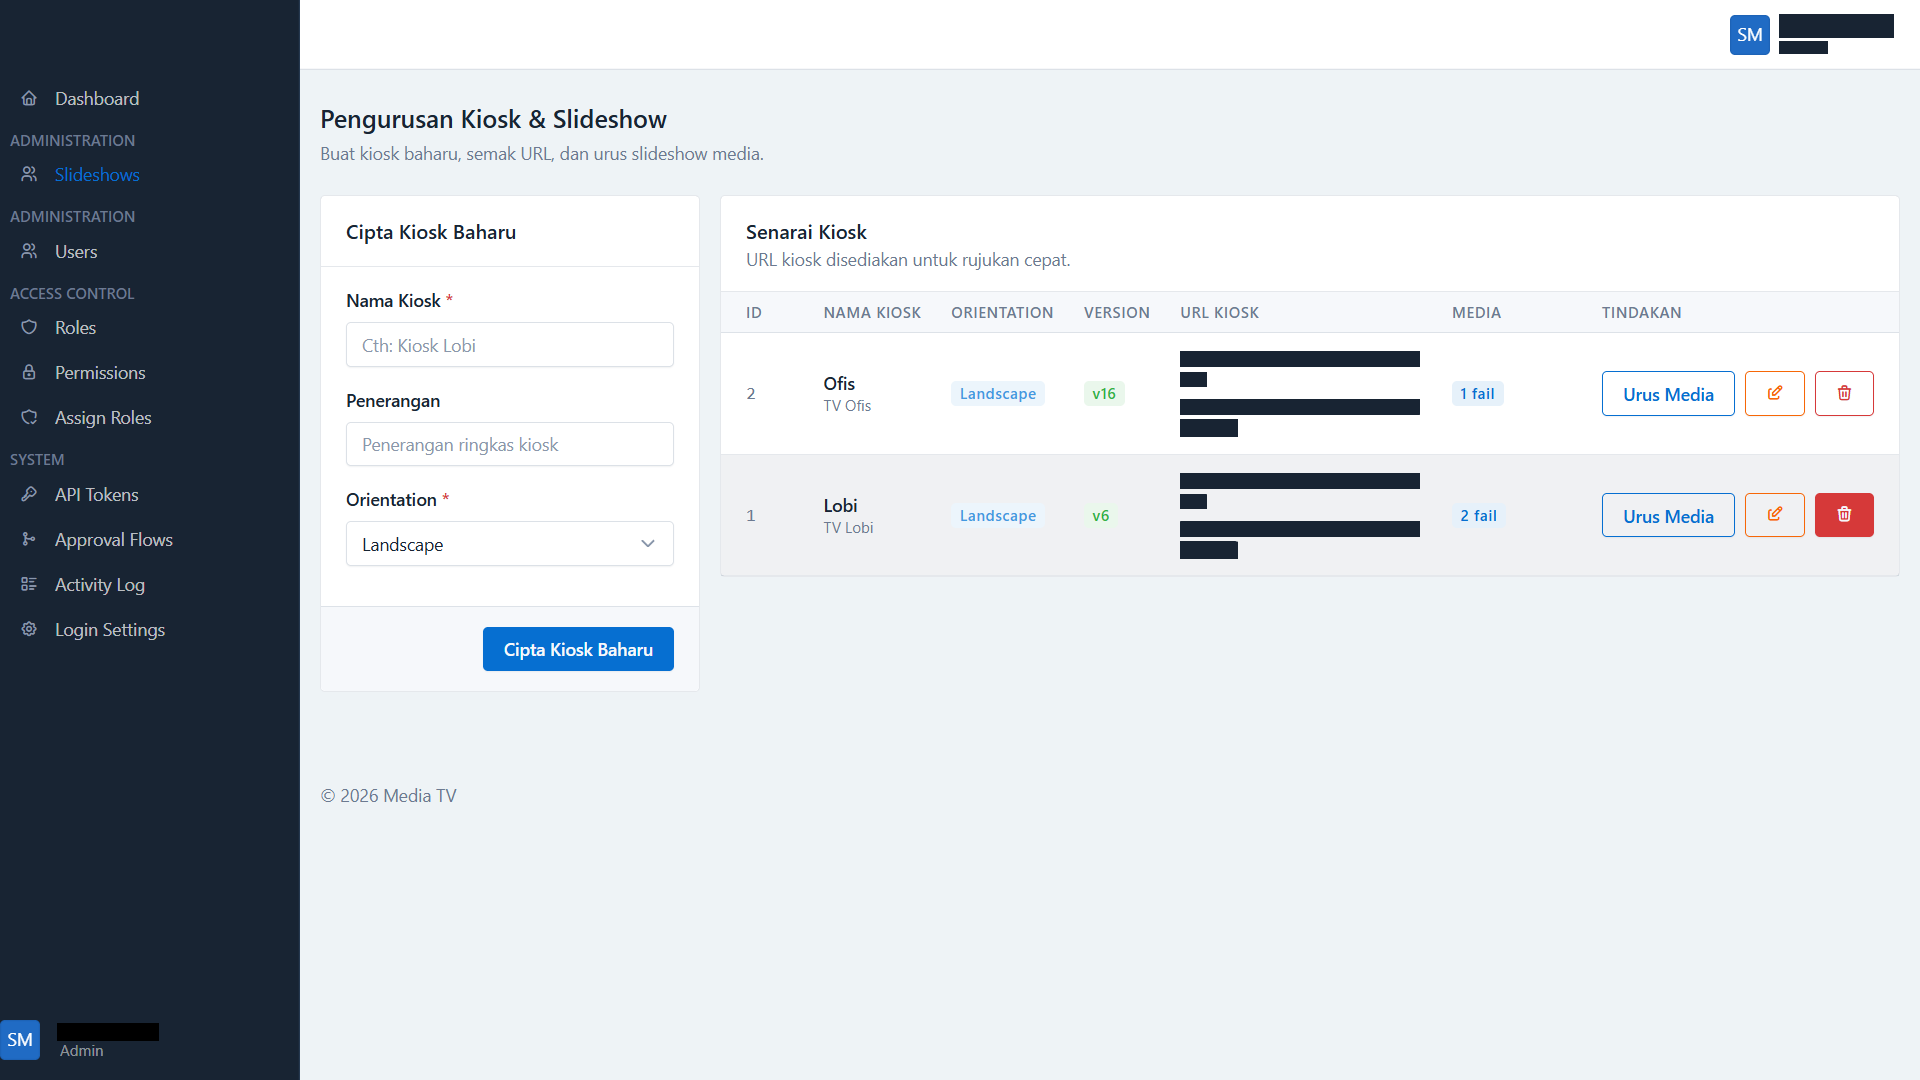Focus the Penerangan input field
The image size is (1920, 1080).
510,444
